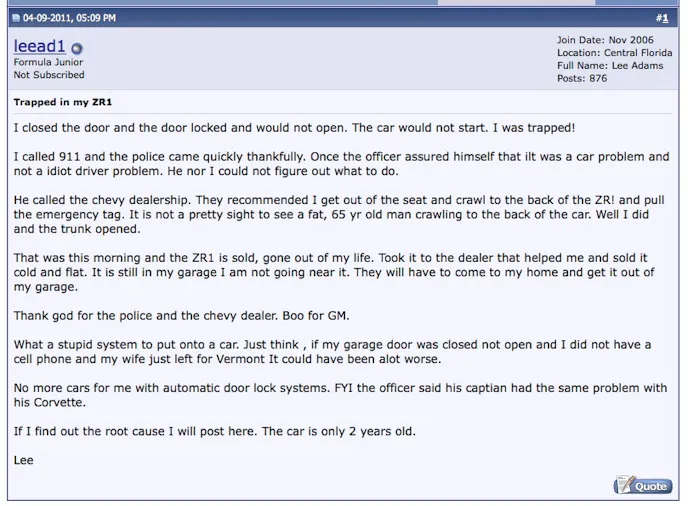Click the paragraph starting 'I called 911'
The width and height of the screenshot is (688, 506).
pos(341,164)
